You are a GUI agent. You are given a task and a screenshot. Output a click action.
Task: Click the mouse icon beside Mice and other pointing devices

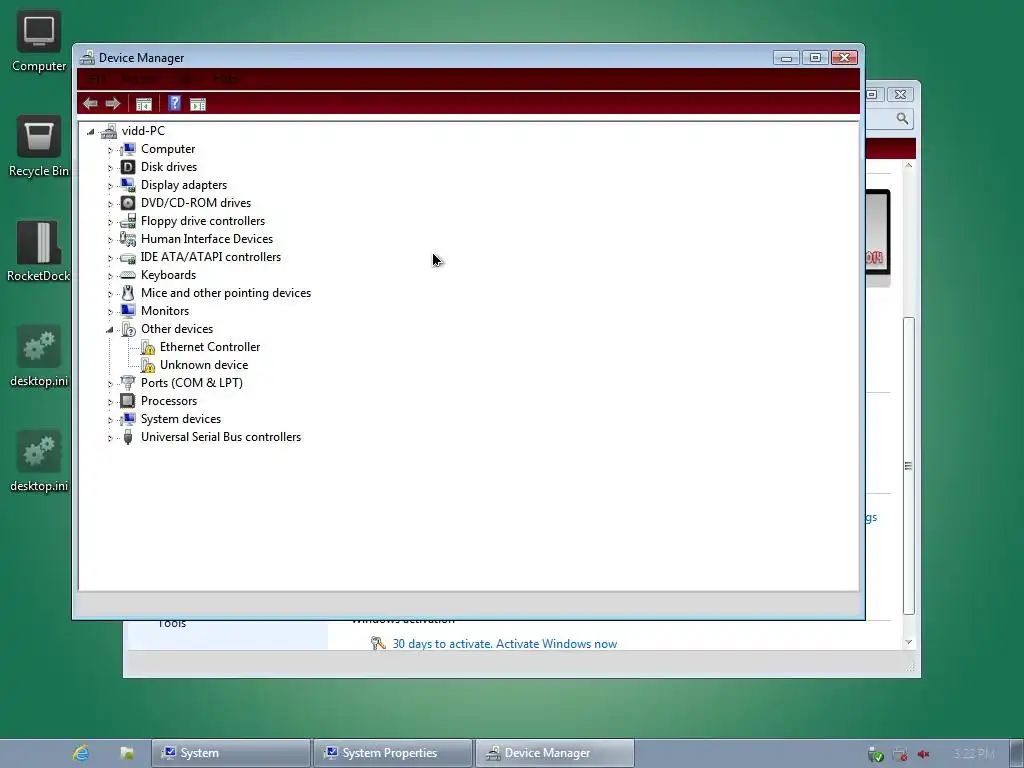coord(128,293)
